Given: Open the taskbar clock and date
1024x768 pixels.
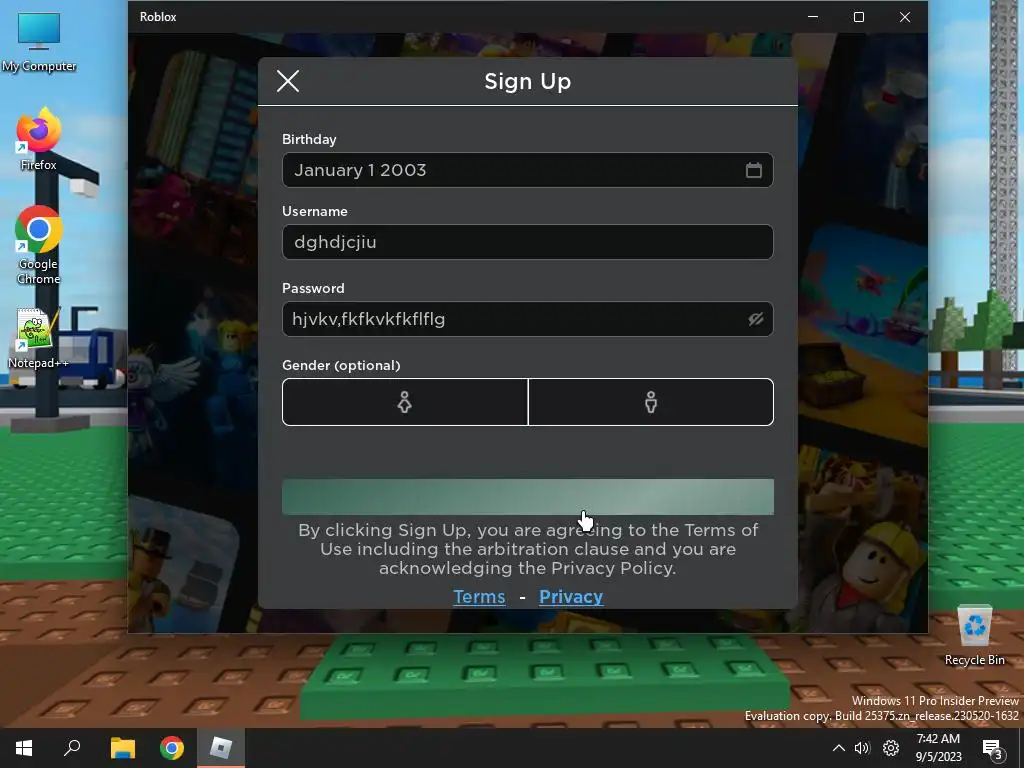Looking at the screenshot, I should [938, 748].
